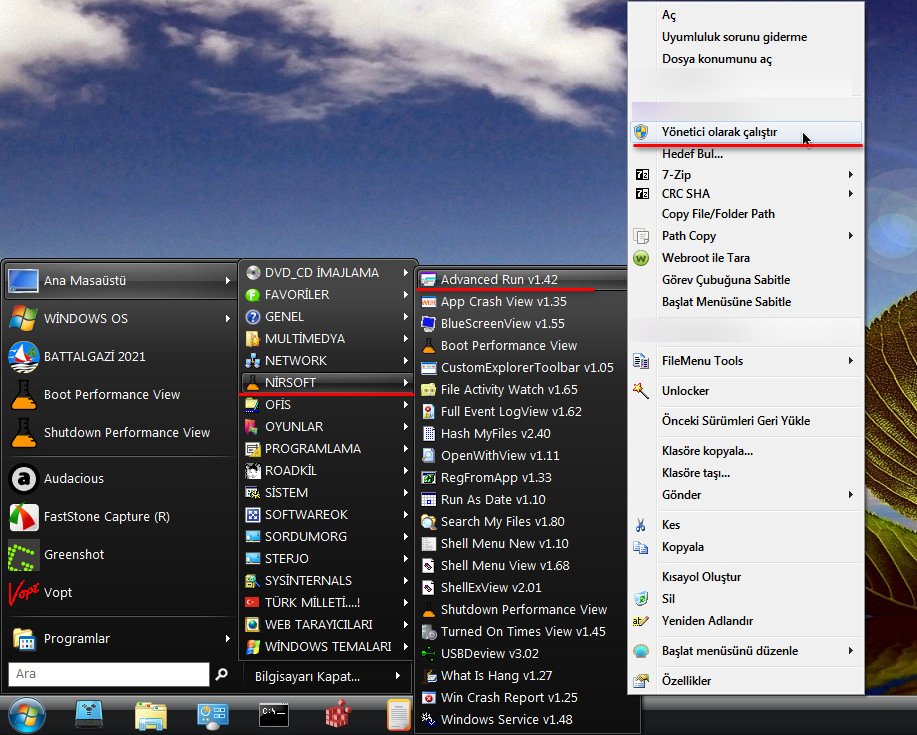Open Greenshot icon in start menu
Image resolution: width=917 pixels, height=735 pixels.
(23, 555)
